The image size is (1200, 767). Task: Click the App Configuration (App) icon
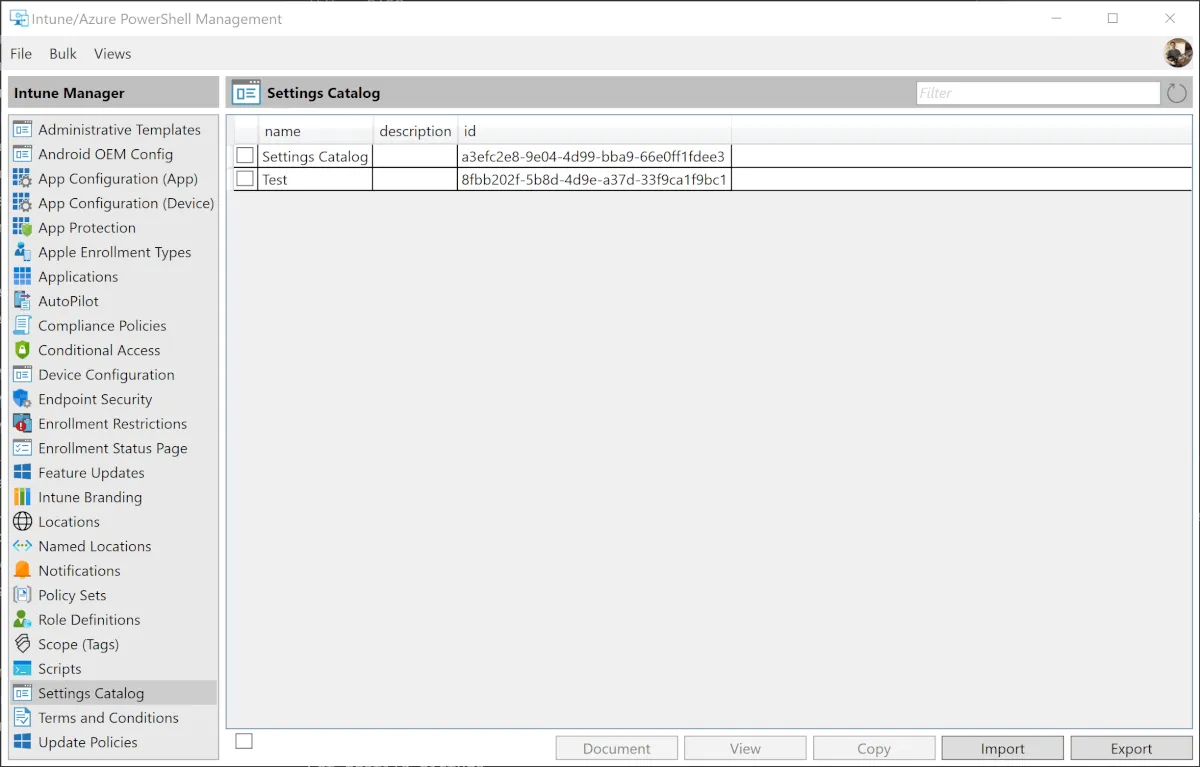[x=22, y=178]
